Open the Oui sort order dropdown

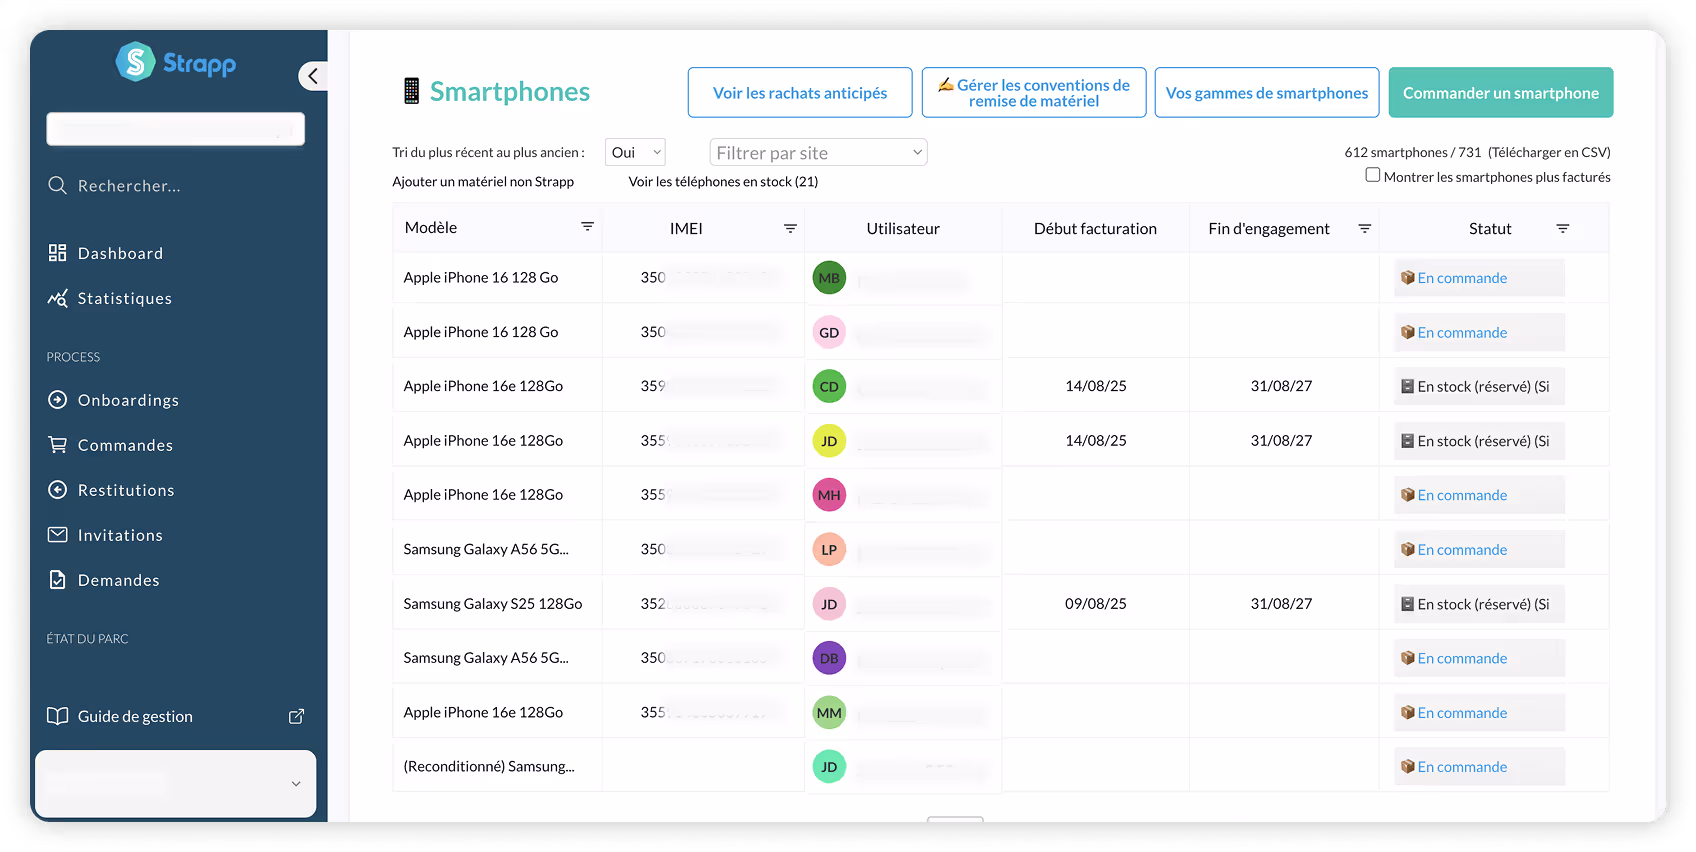[636, 153]
